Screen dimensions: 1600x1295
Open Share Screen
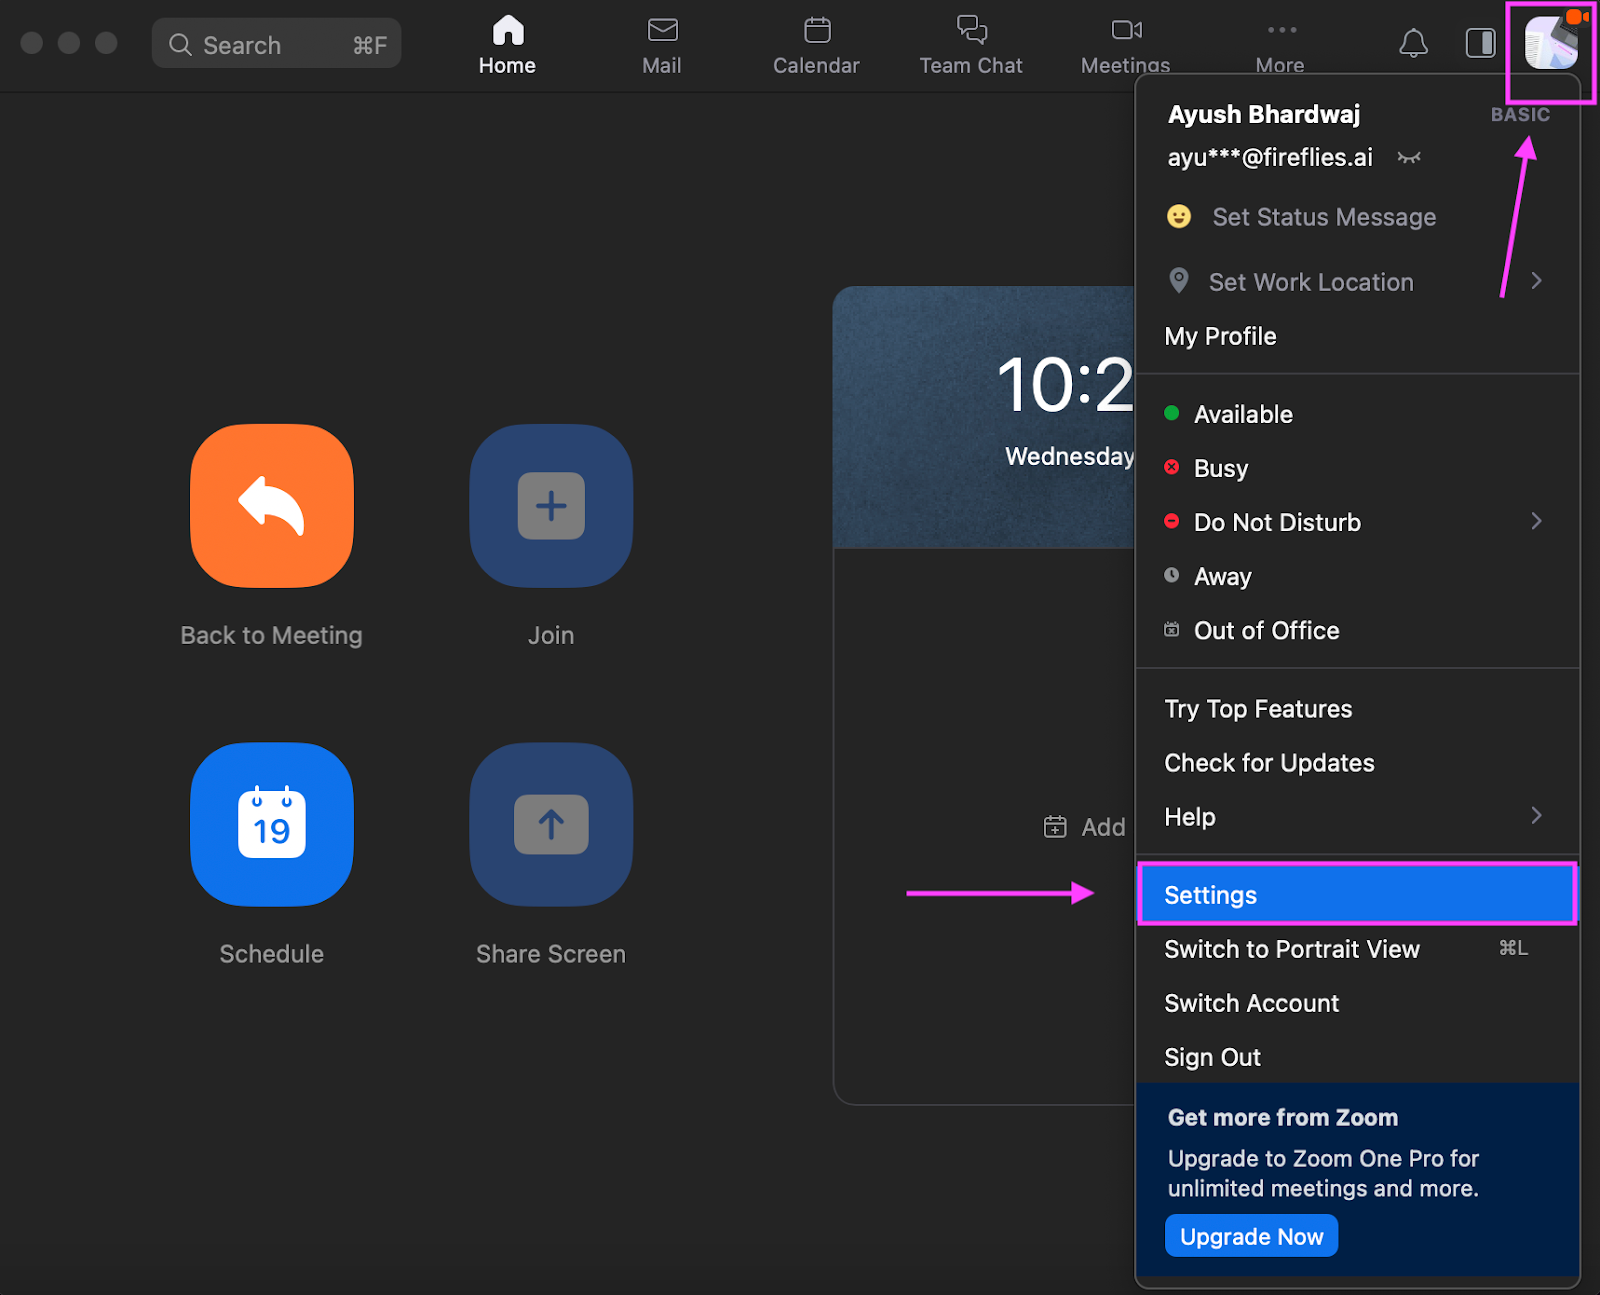pos(550,825)
